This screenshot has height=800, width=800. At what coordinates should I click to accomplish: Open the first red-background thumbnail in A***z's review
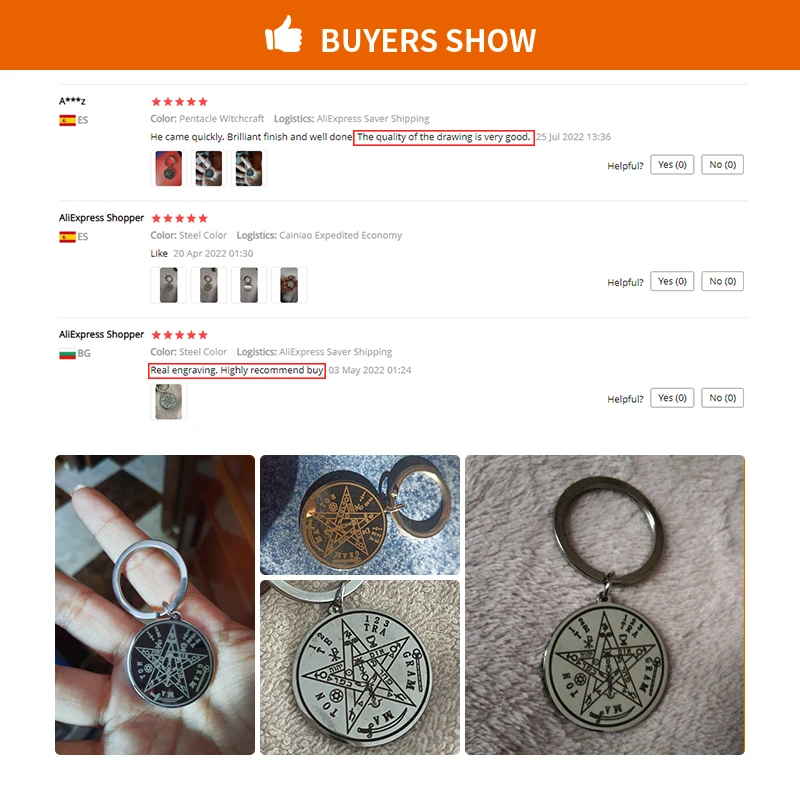point(168,168)
